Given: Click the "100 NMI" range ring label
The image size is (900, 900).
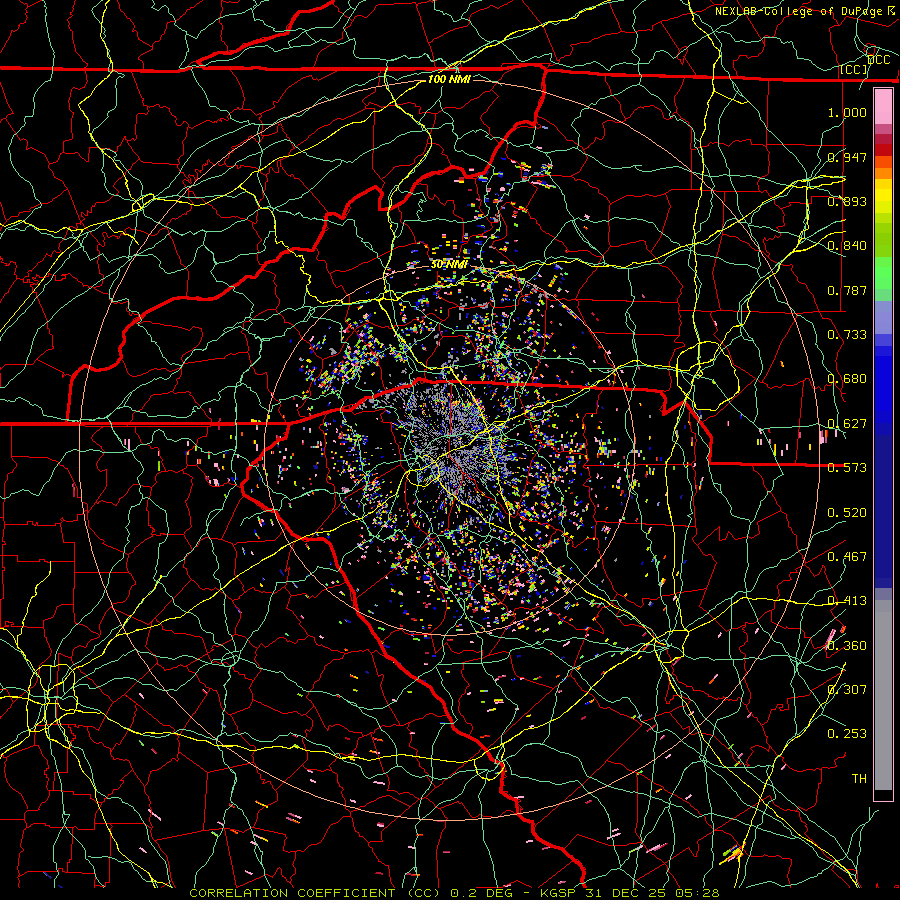Looking at the screenshot, I should (449, 79).
